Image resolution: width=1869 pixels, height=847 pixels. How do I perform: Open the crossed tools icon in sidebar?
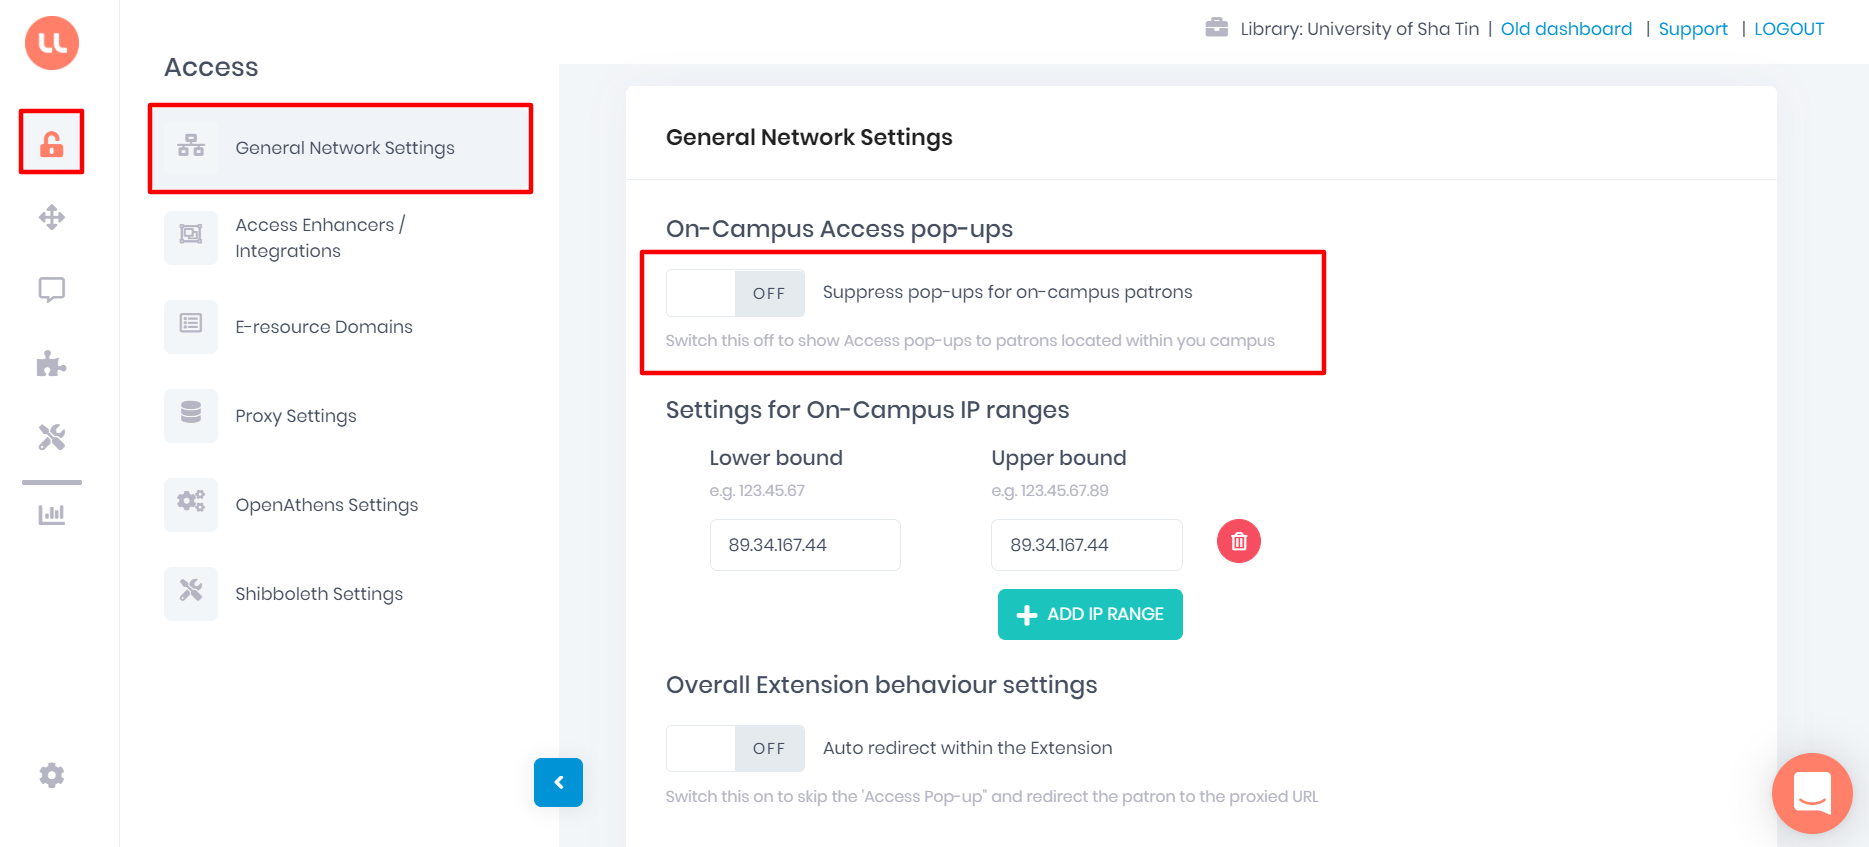pyautogui.click(x=52, y=437)
